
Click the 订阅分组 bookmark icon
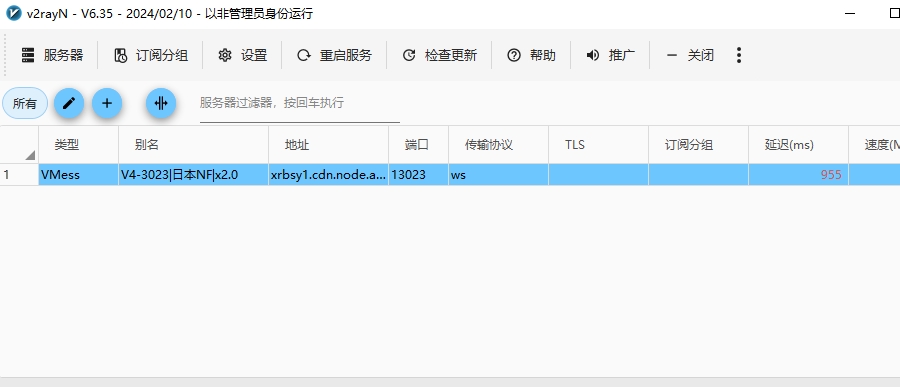point(121,55)
